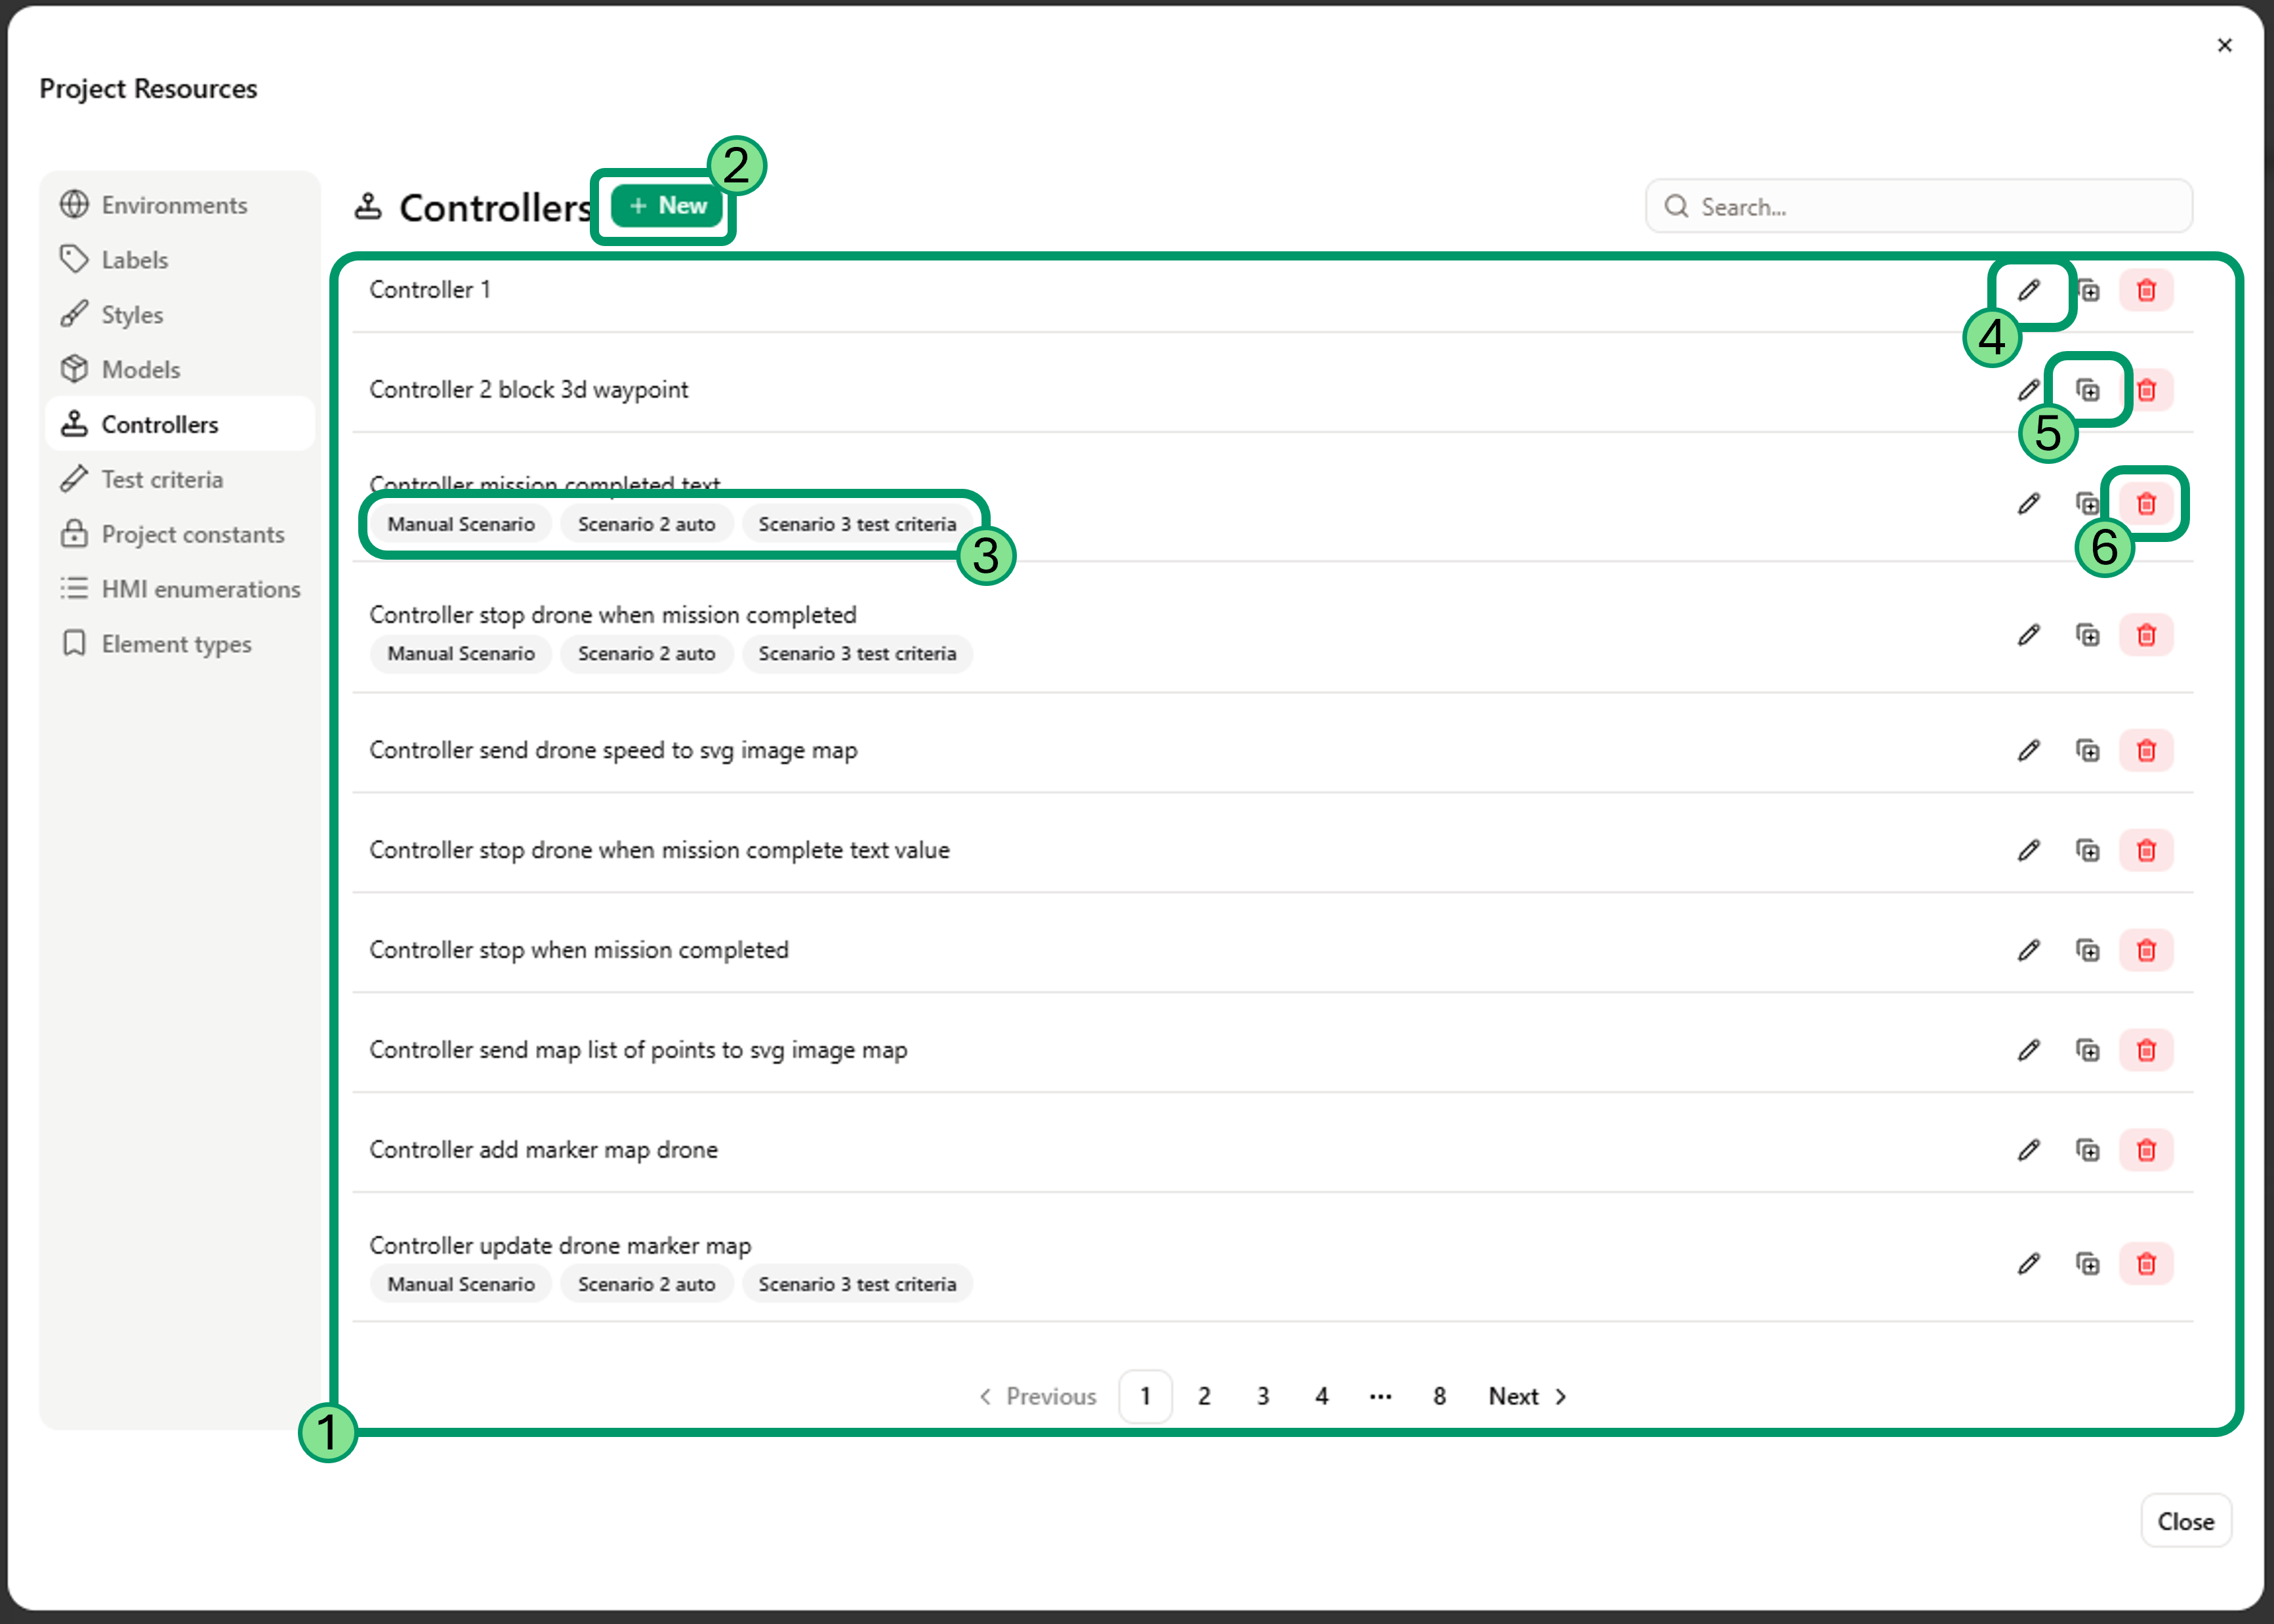Close the dialog via the Close button
The height and width of the screenshot is (1624, 2274).
pyautogui.click(x=2186, y=1521)
